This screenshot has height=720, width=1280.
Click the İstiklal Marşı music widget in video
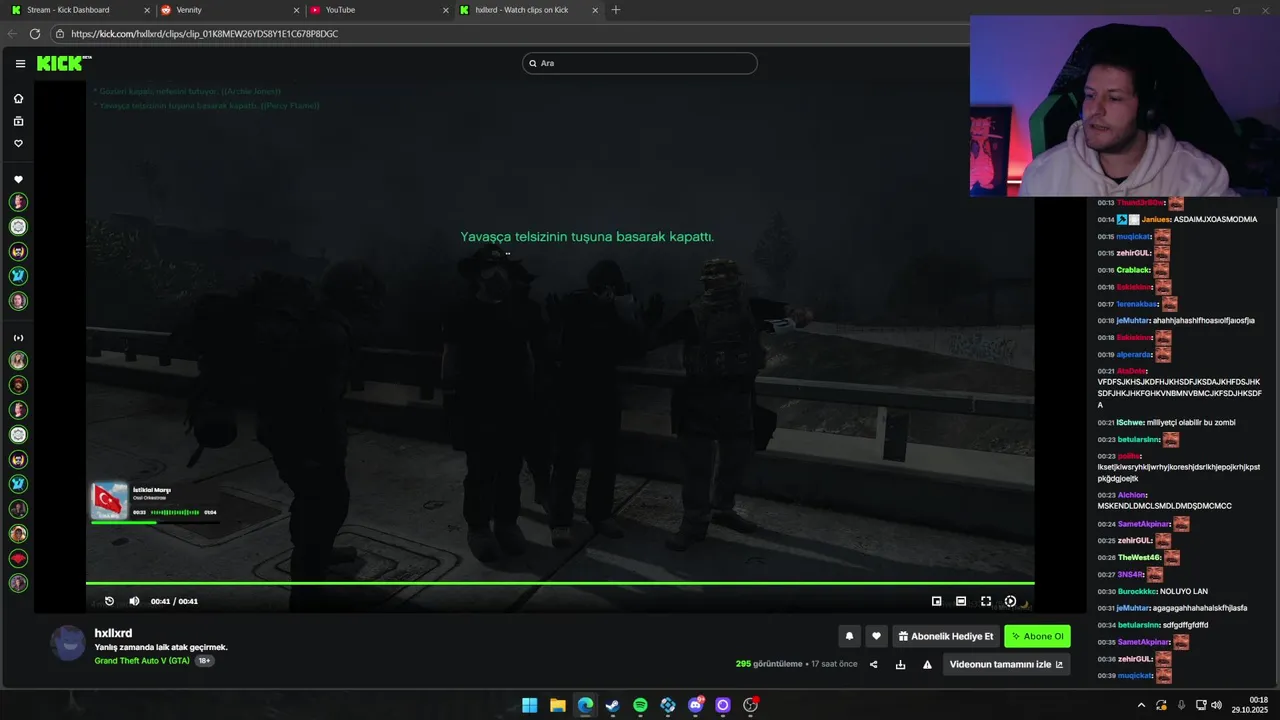pos(155,501)
